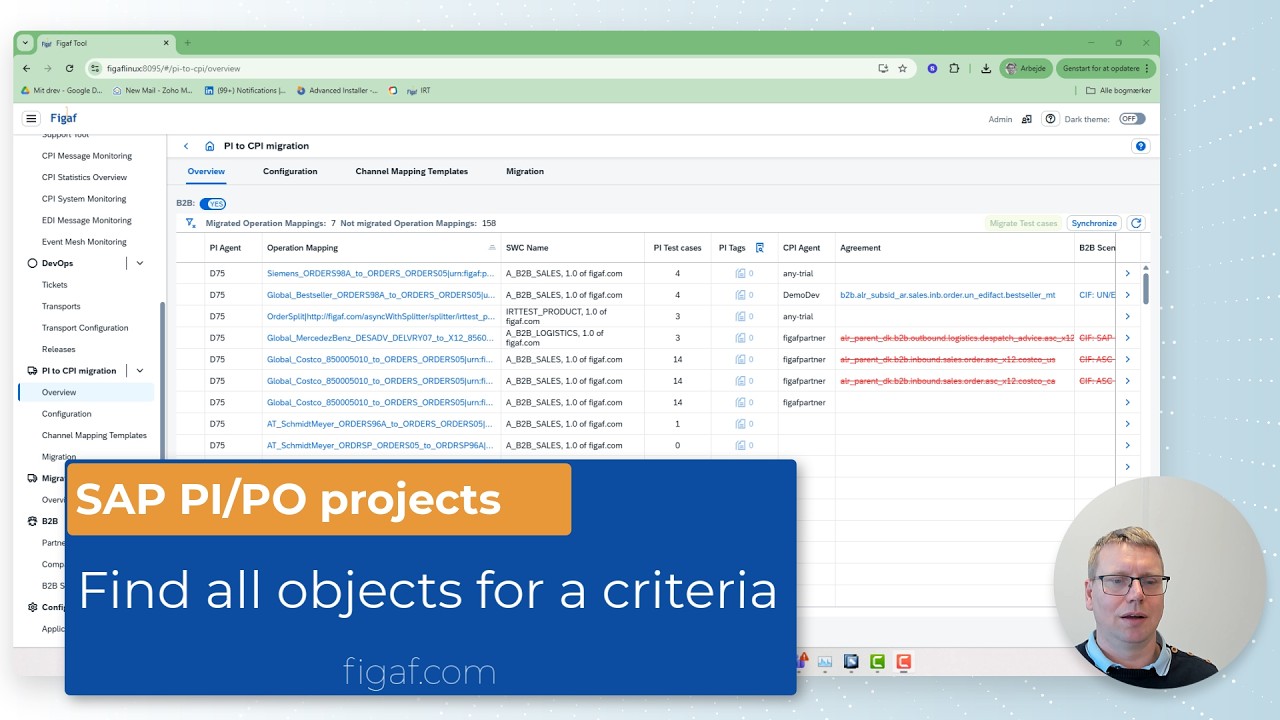The height and width of the screenshot is (720, 1280).
Task: Open the Channel Mapping Templates tab
Action: 412,171
